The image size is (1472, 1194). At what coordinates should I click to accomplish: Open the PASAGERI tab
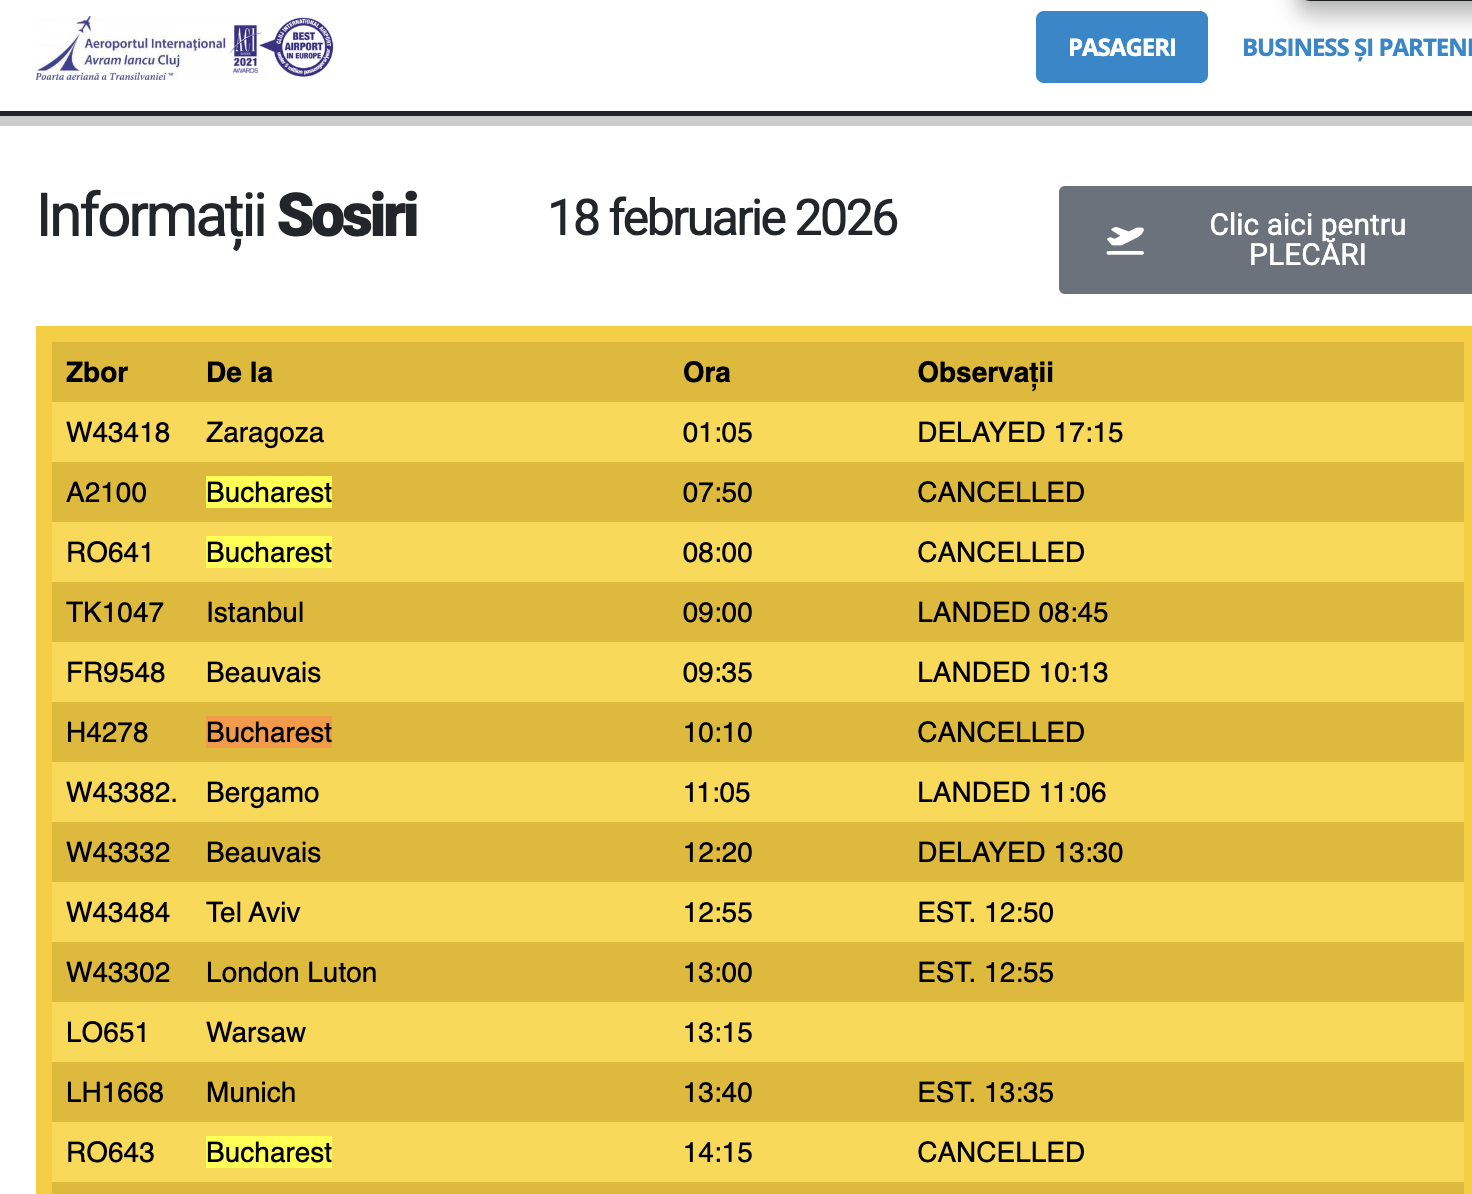click(x=1121, y=47)
